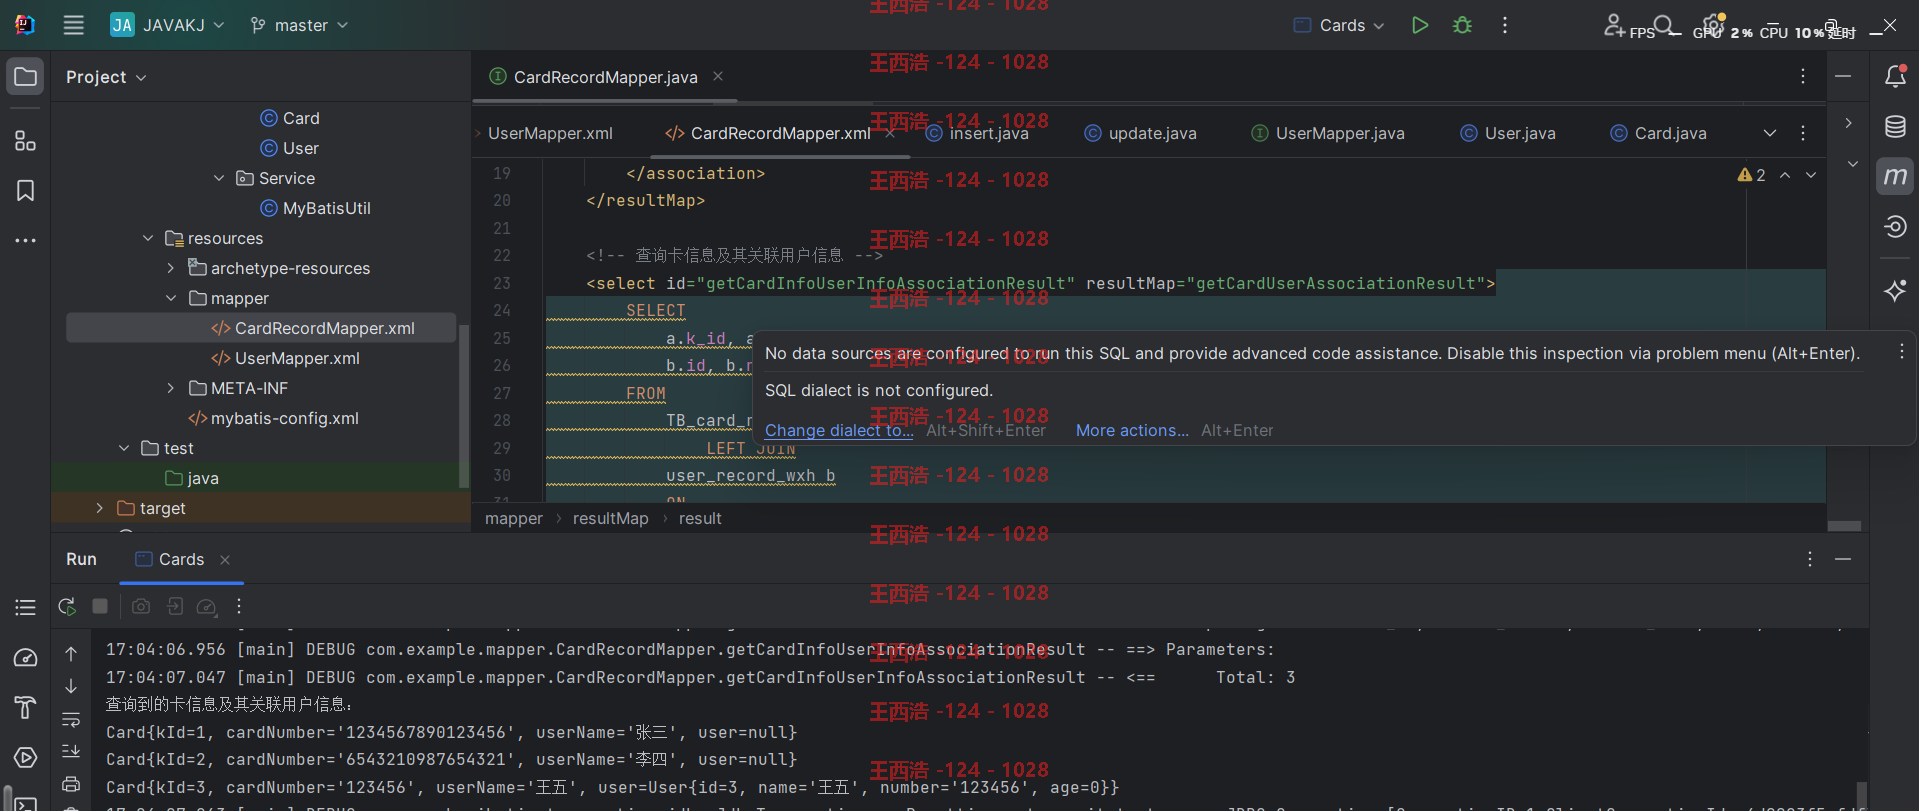The height and width of the screenshot is (811, 1919).
Task: Expand the META-INF folder
Action: [171, 388]
